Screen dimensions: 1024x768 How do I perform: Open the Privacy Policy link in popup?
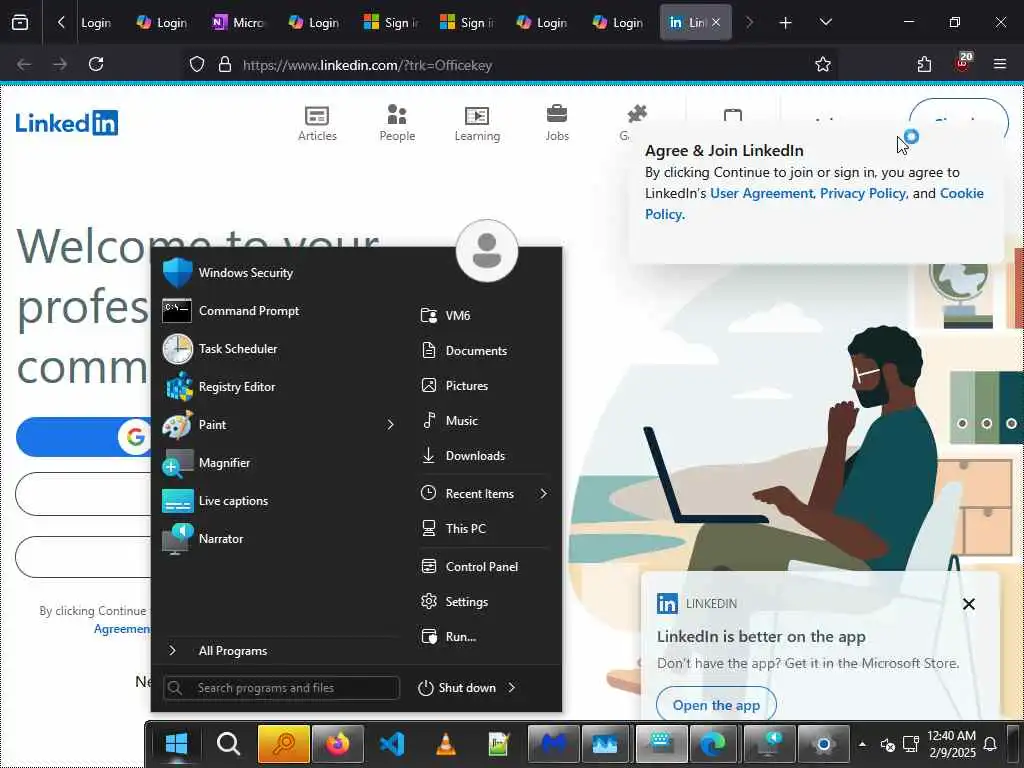point(863,193)
